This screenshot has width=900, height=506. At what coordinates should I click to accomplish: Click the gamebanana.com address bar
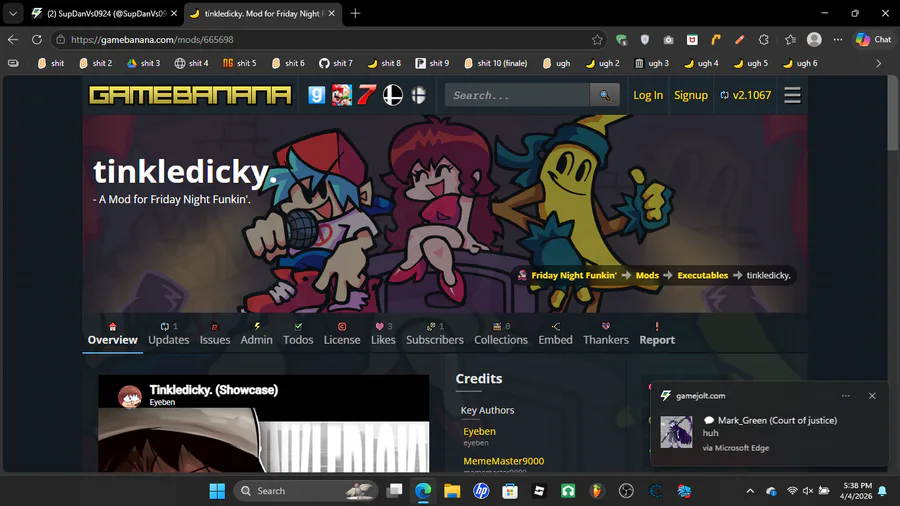[327, 40]
